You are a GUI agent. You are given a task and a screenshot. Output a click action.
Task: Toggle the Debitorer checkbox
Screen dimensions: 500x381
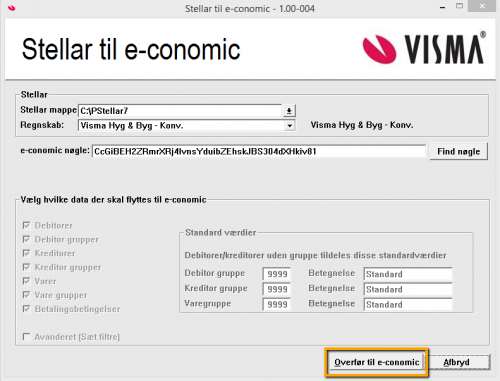26,226
